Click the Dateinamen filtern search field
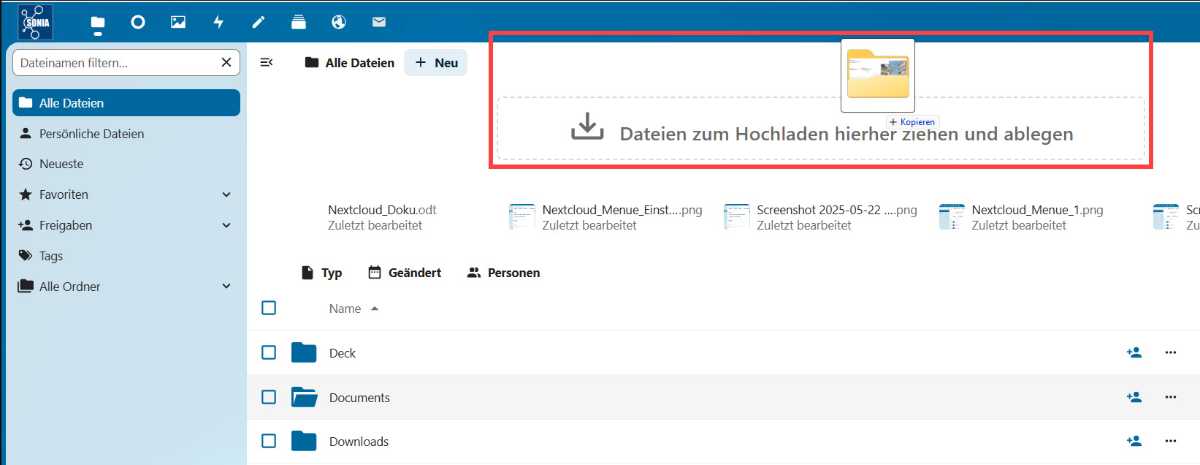This screenshot has width=1200, height=465. click(x=115, y=63)
